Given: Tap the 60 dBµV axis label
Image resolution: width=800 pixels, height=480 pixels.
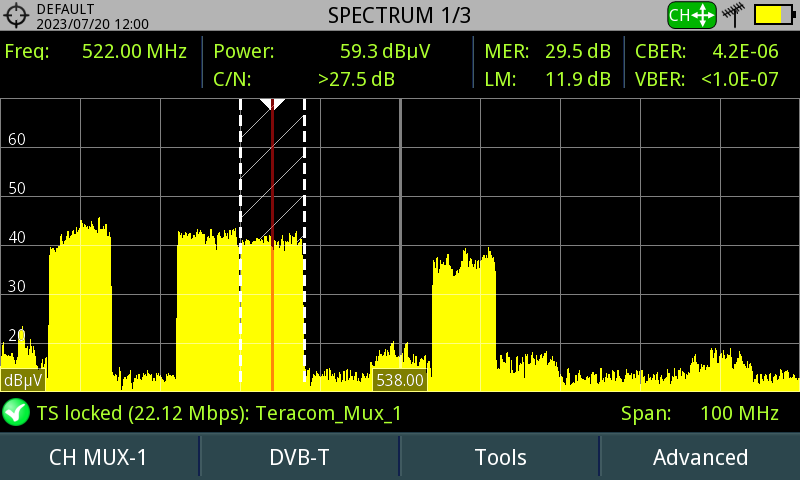Looking at the screenshot, I should pos(17,139).
